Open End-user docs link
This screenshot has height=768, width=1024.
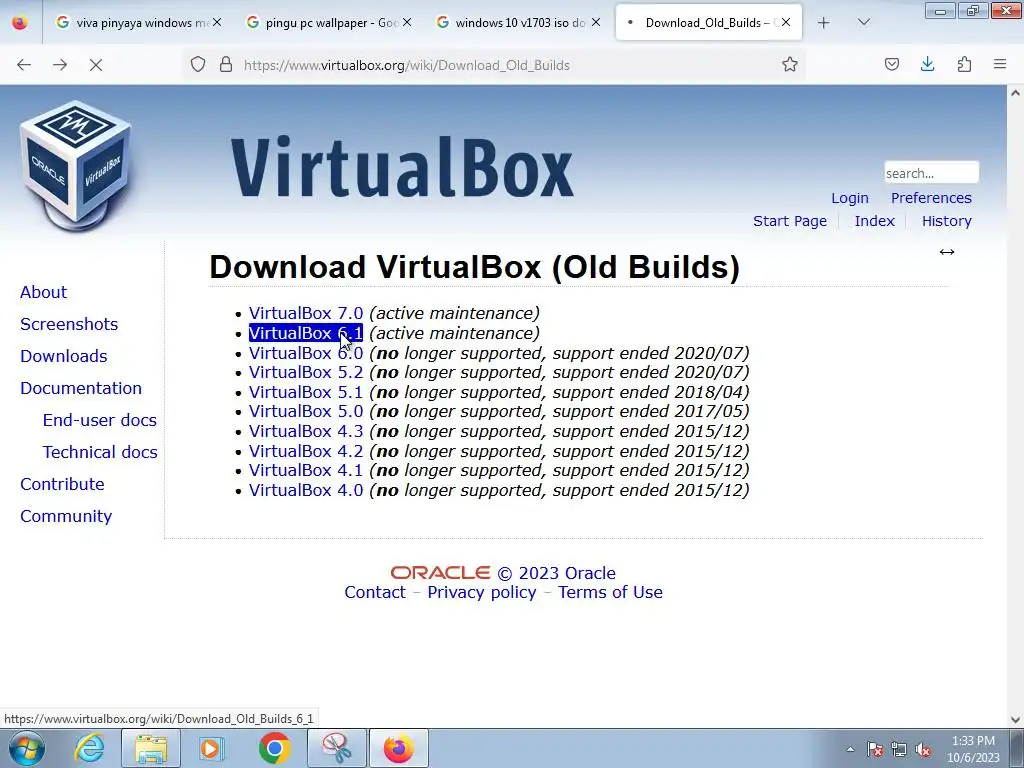tap(99, 420)
